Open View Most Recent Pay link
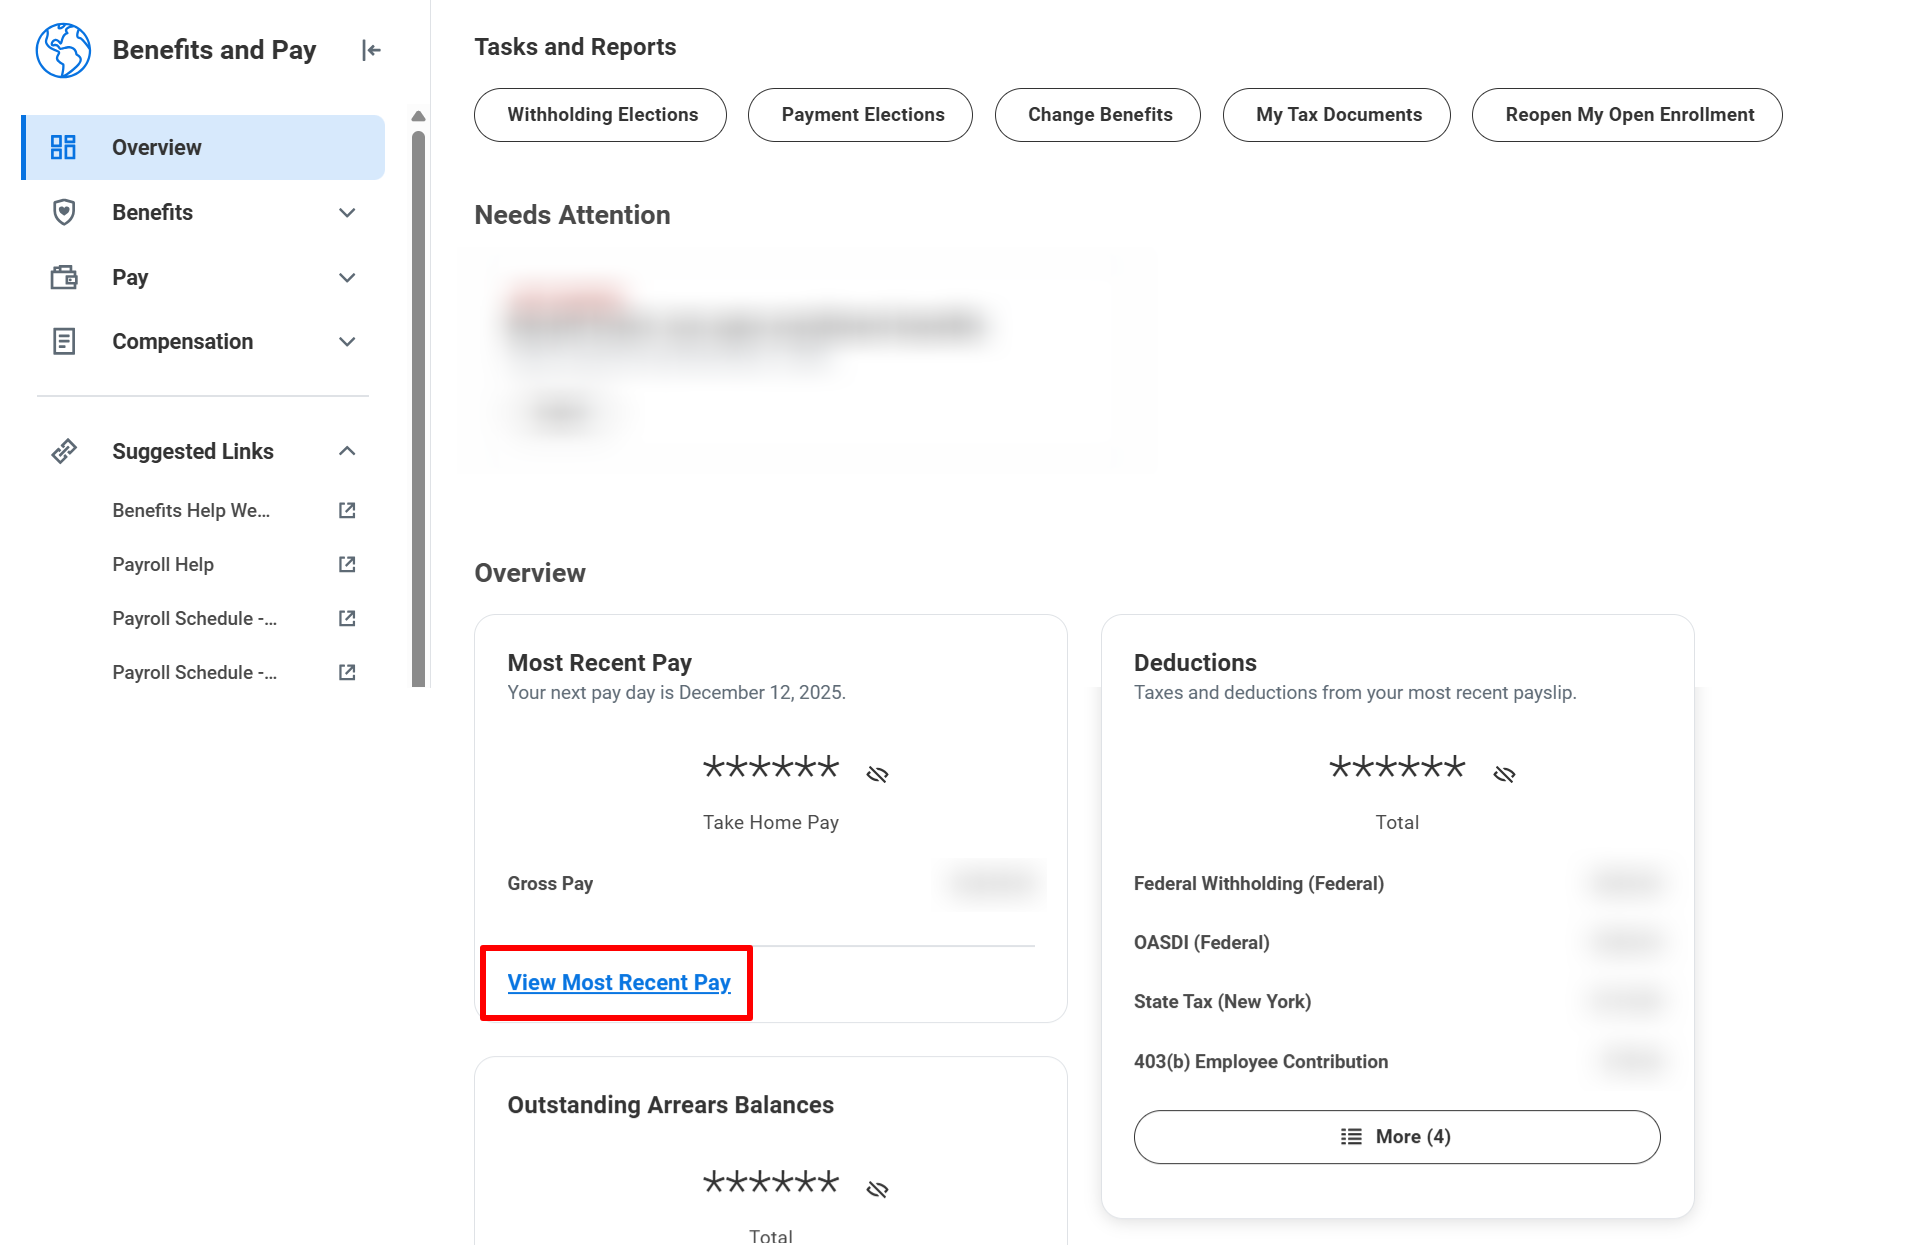Screen dimensions: 1919x1245 (x=619, y=983)
